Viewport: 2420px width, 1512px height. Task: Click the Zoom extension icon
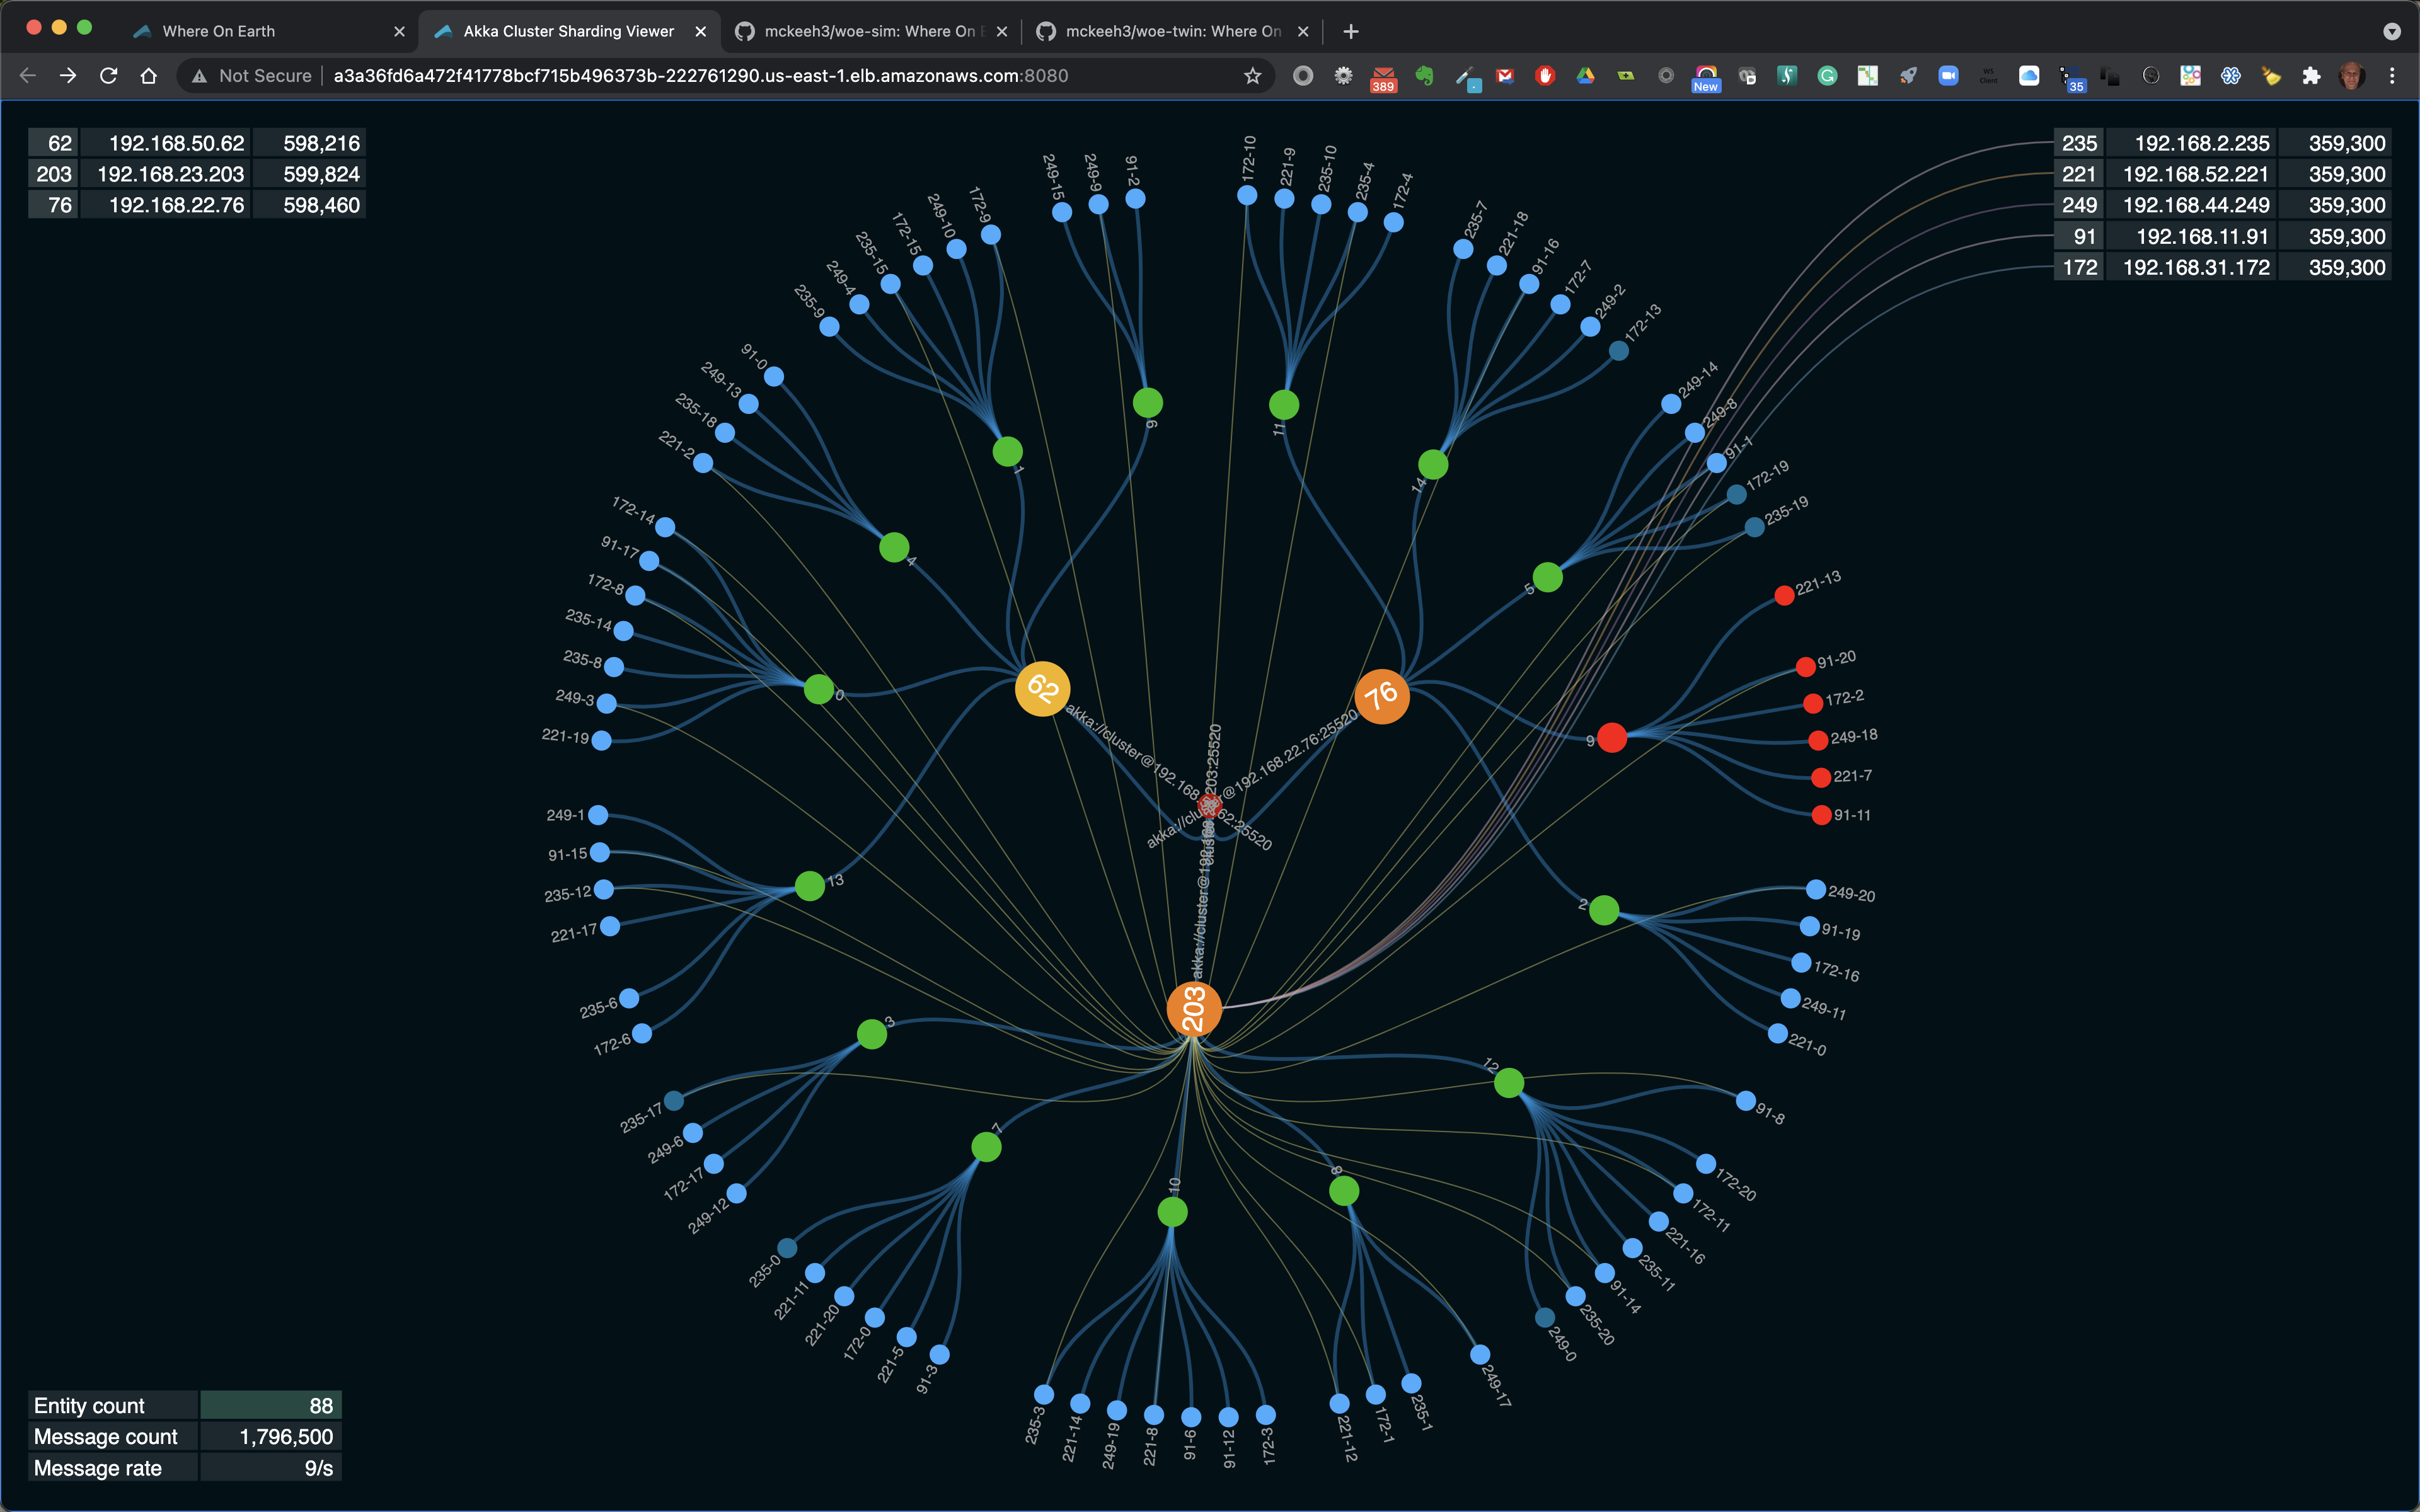(x=1948, y=76)
